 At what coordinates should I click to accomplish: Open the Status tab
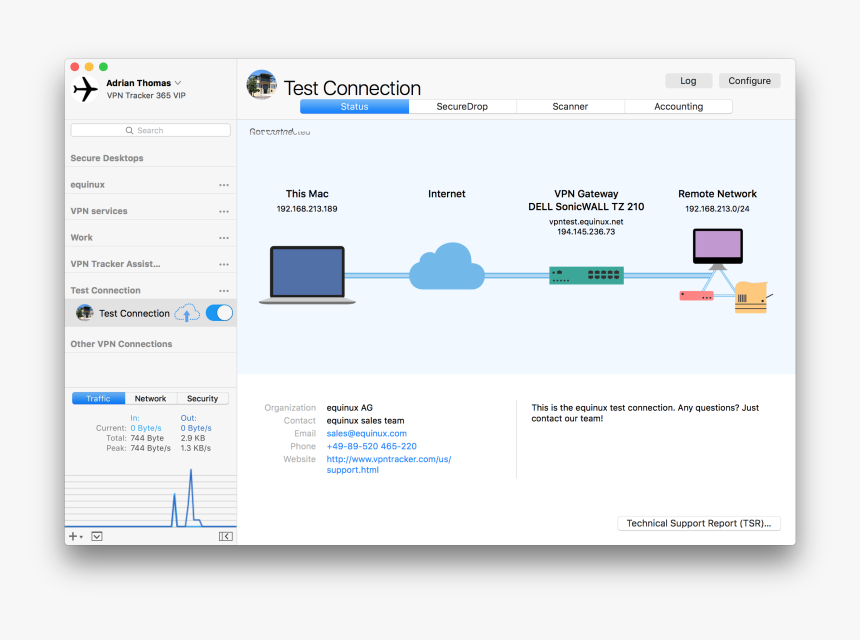click(x=354, y=106)
